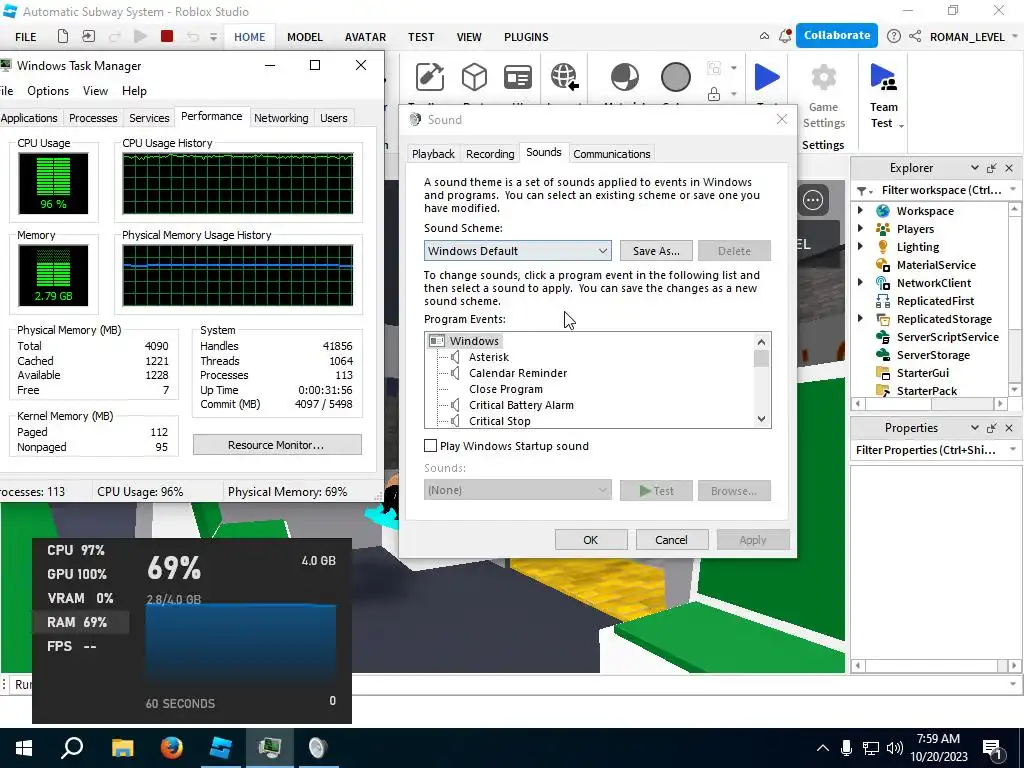The width and height of the screenshot is (1024, 768).
Task: Open the Networking tab in Task Manager
Action: (x=281, y=118)
